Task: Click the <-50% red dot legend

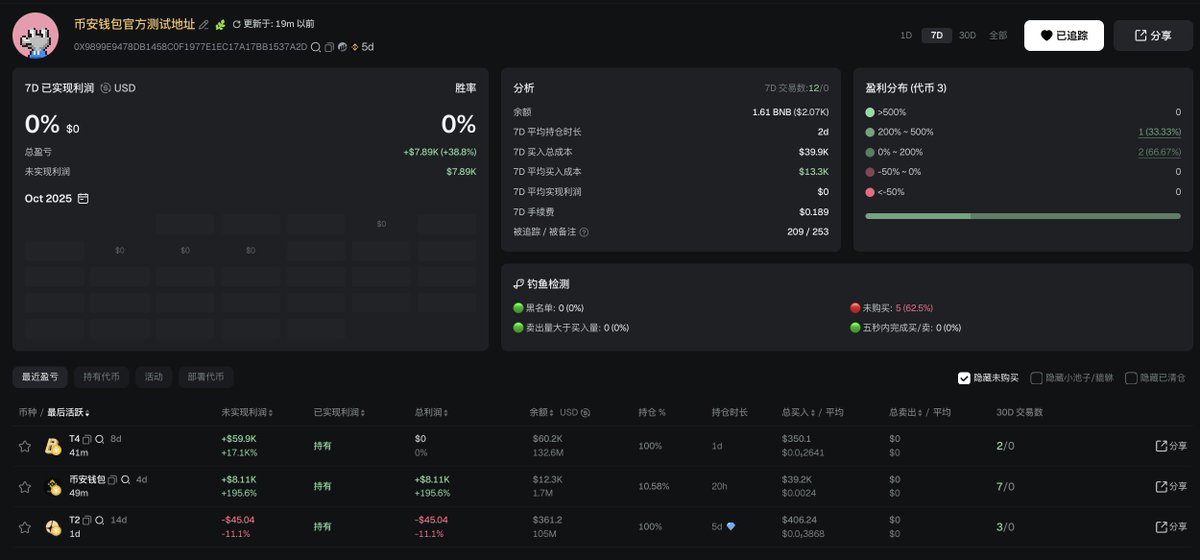Action: pyautogui.click(x=870, y=192)
